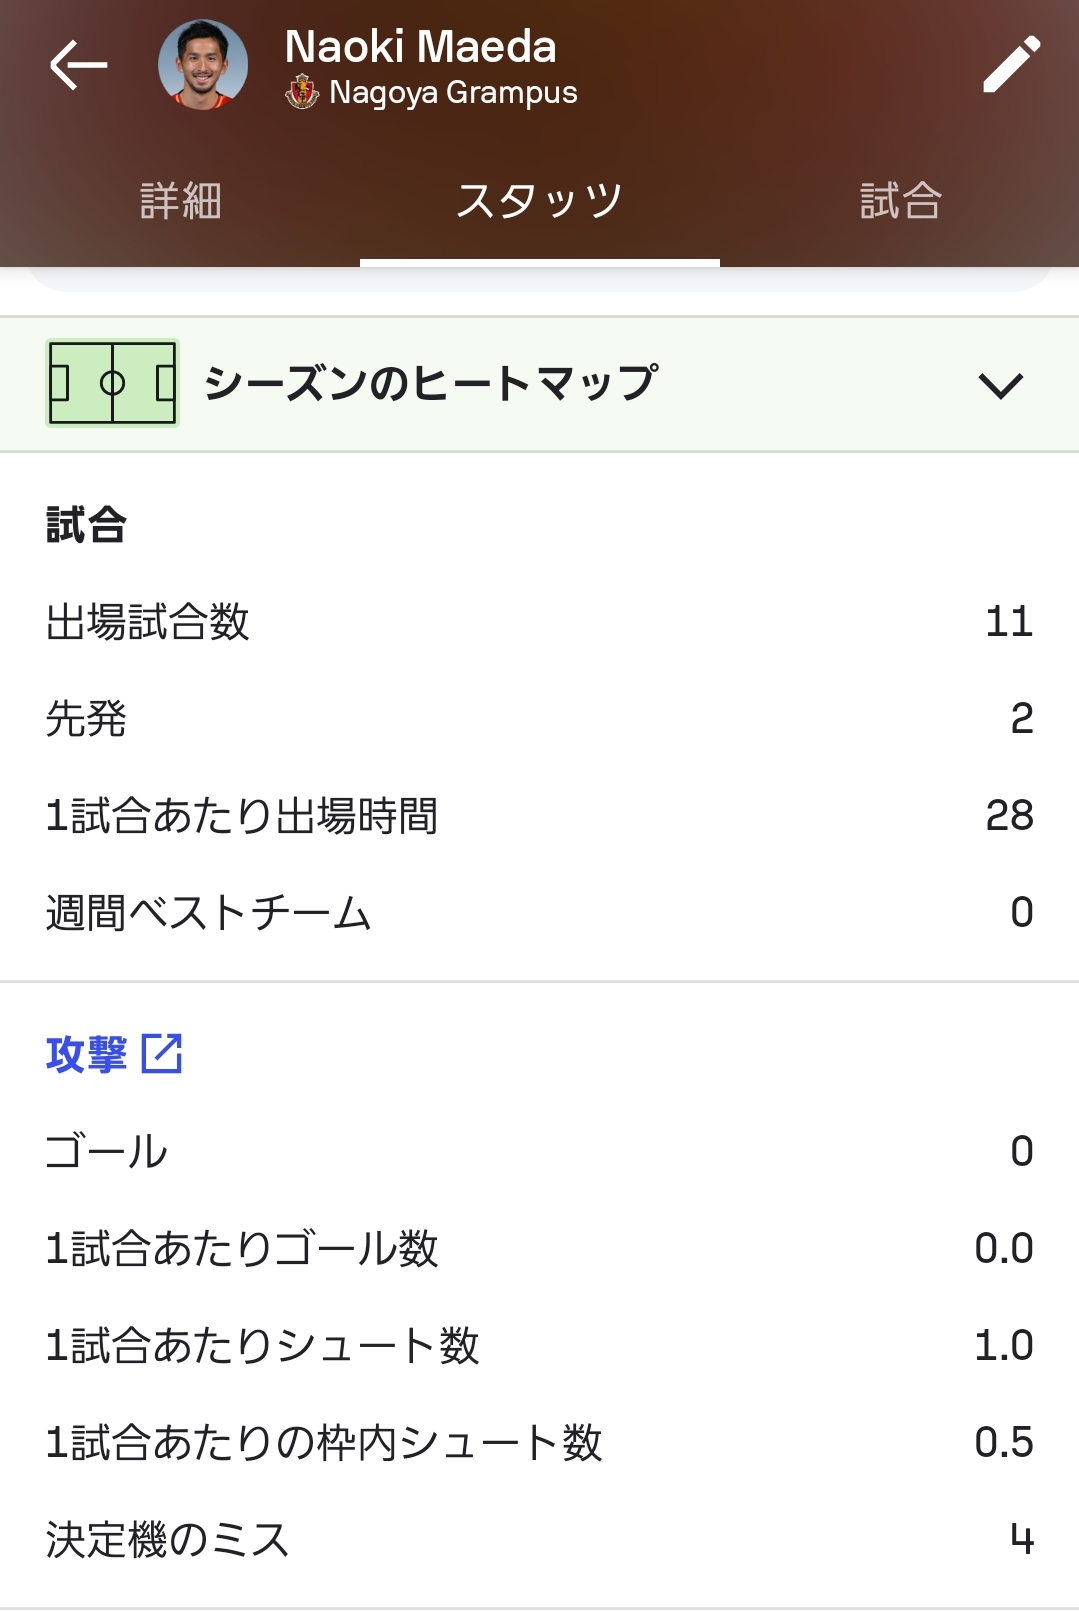Select the スタッツ tab
Image resolution: width=1079 pixels, height=1611 pixels.
coord(539,201)
